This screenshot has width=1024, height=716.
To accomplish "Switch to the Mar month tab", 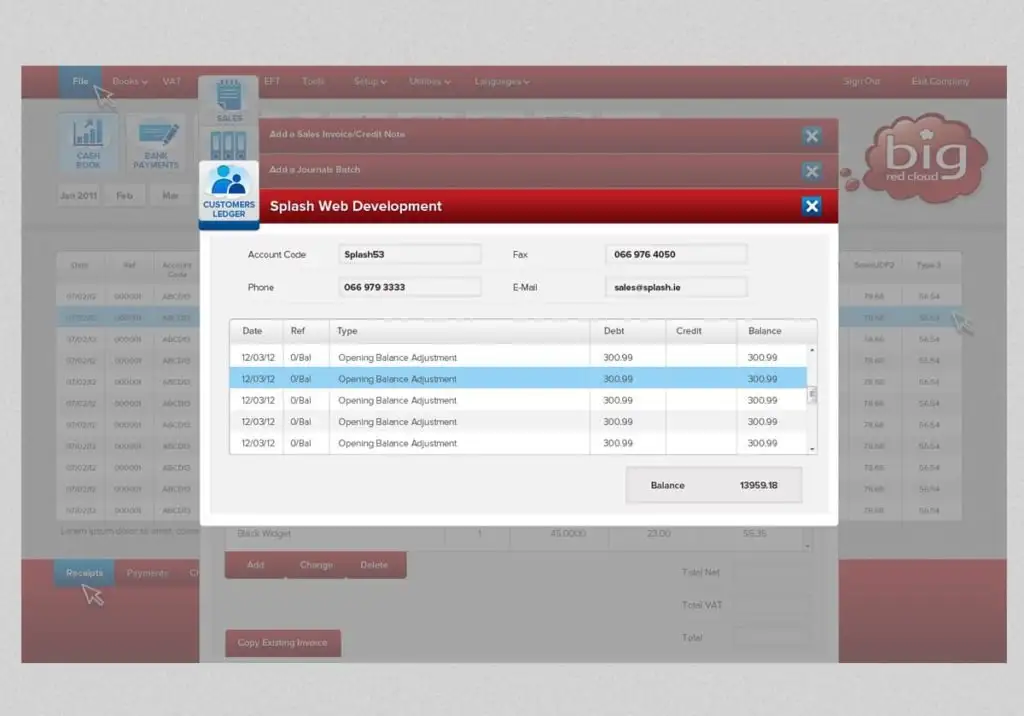I will (170, 195).
